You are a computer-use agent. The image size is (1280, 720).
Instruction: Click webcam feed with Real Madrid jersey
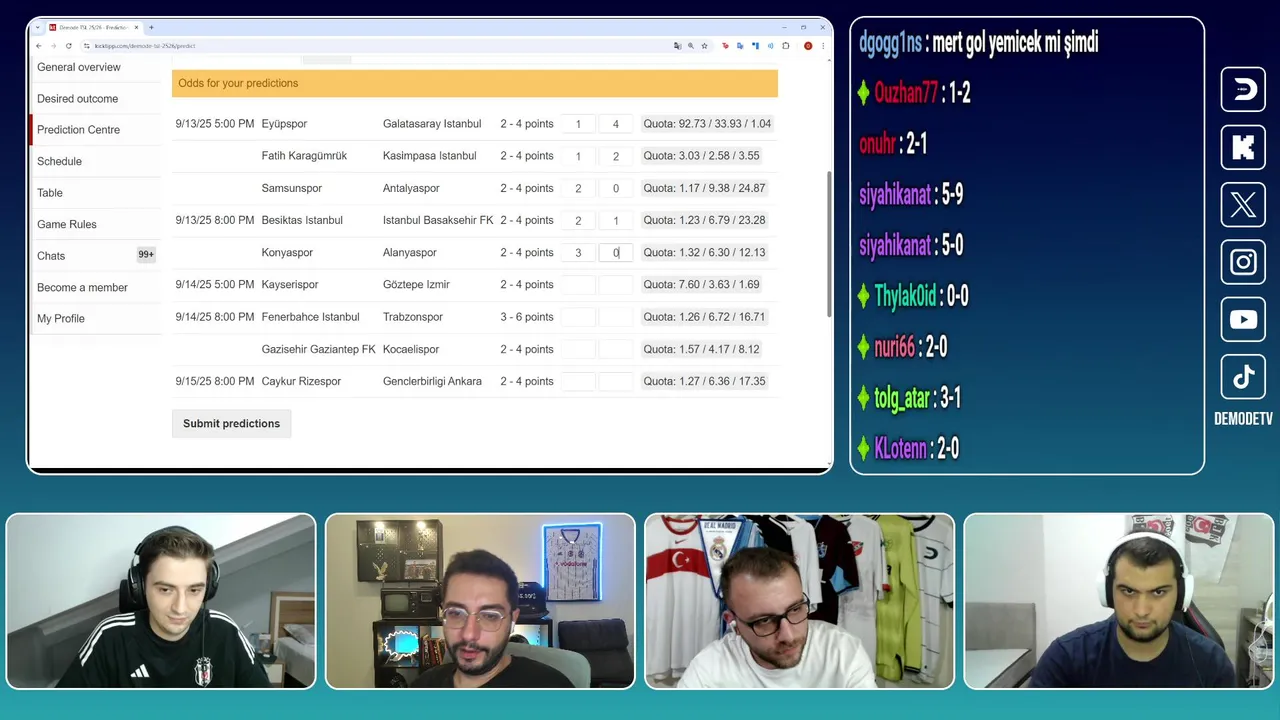(800, 601)
